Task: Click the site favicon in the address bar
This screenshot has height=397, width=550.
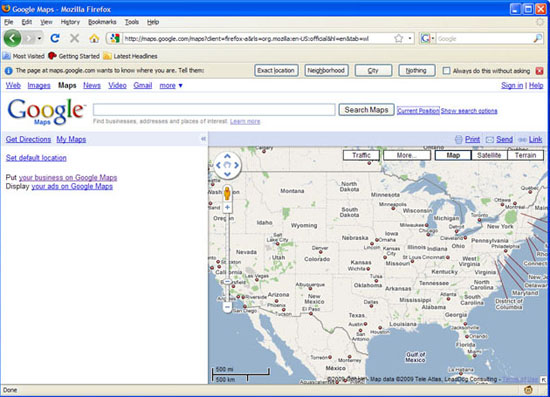Action: (115, 38)
